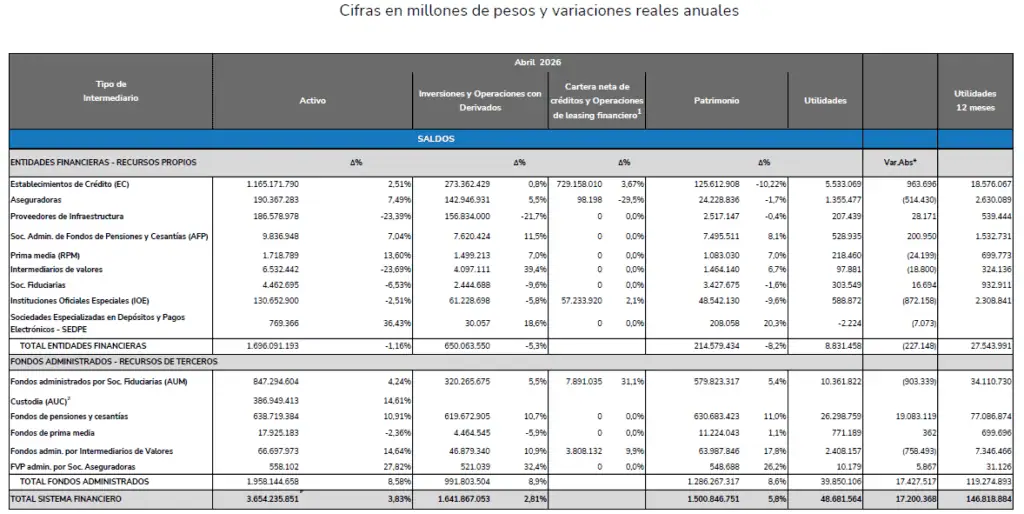This screenshot has height=514, width=1024.
Task: Click the 'Utilidades 12 meses' header
Action: (x=975, y=101)
